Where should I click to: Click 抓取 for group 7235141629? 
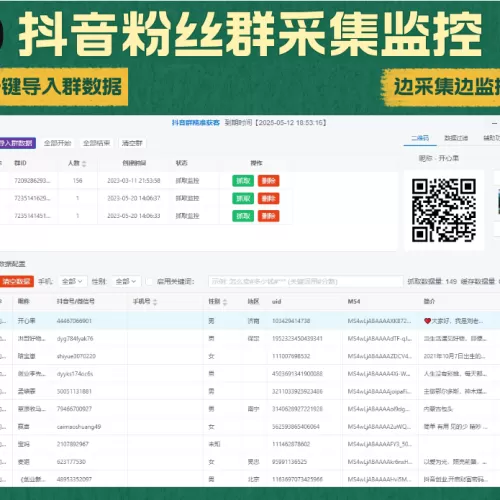pos(243,198)
